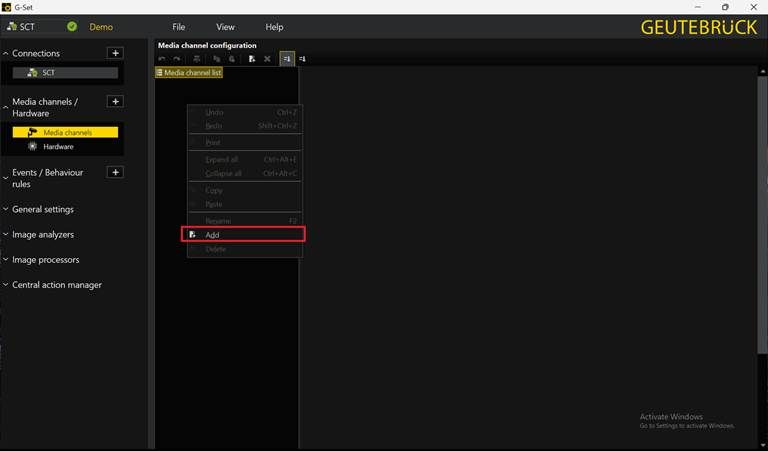This screenshot has height=451, width=768.
Task: Collapse the Media channels / Hardware section
Action: click(5, 107)
